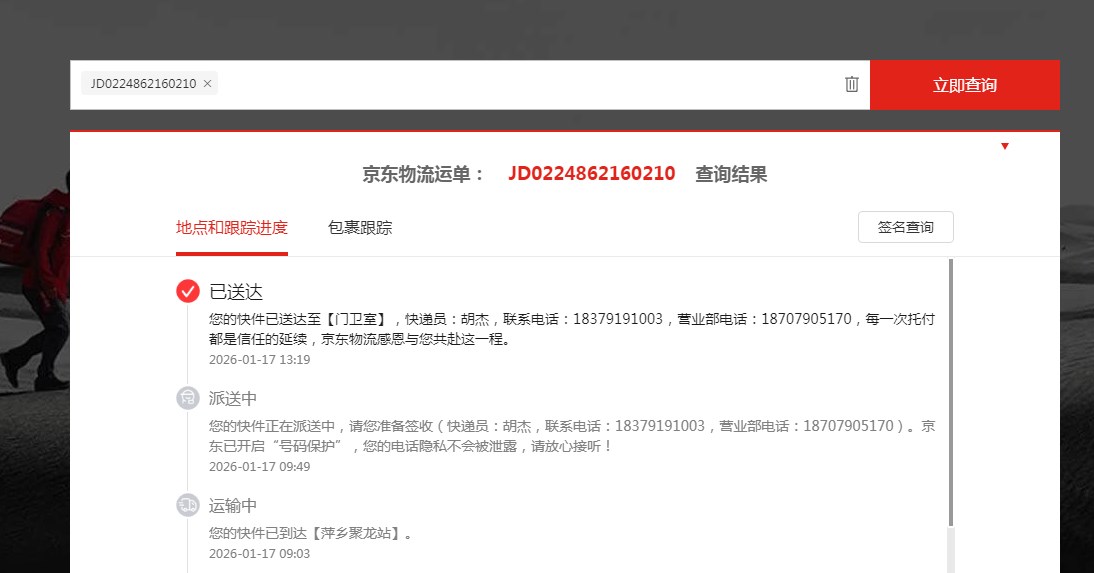Click the JD0224862160210 chip text in search box
This screenshot has width=1094, height=573.
click(x=143, y=84)
